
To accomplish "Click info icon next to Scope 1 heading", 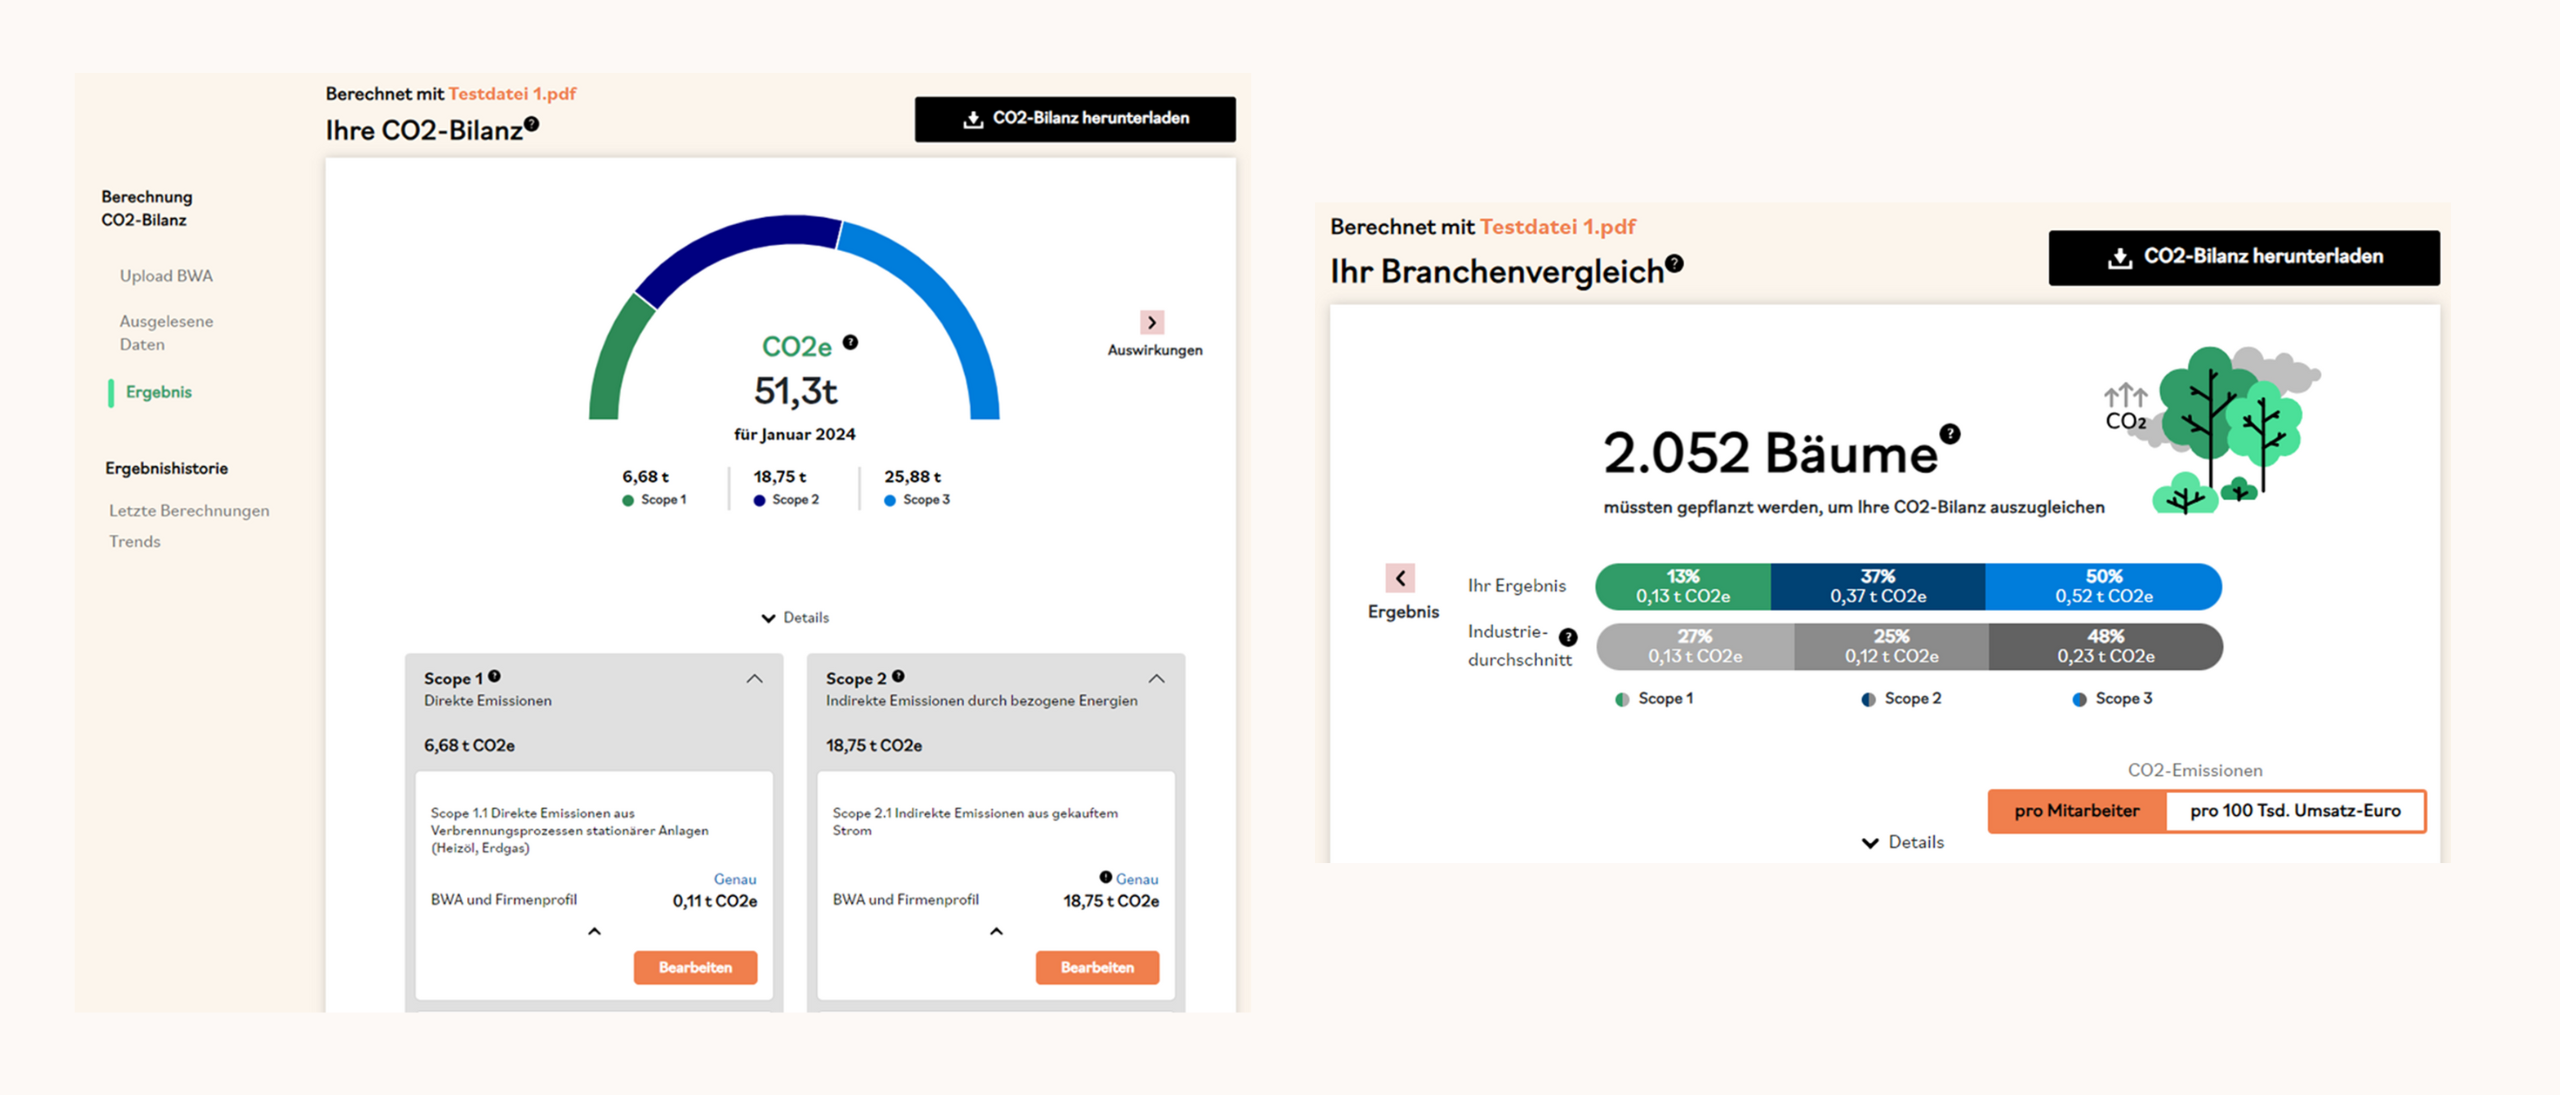I will 495,676.
